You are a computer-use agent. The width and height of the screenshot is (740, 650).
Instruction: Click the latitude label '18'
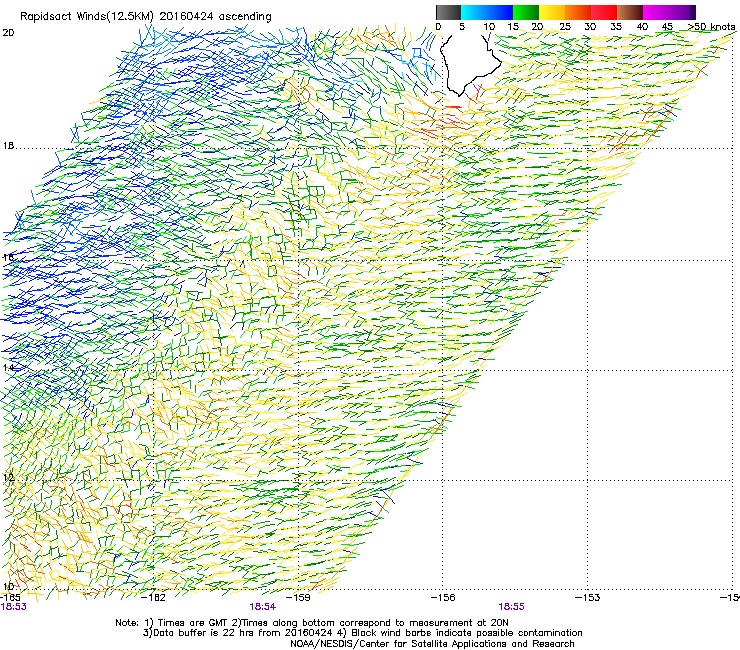tap(8, 146)
